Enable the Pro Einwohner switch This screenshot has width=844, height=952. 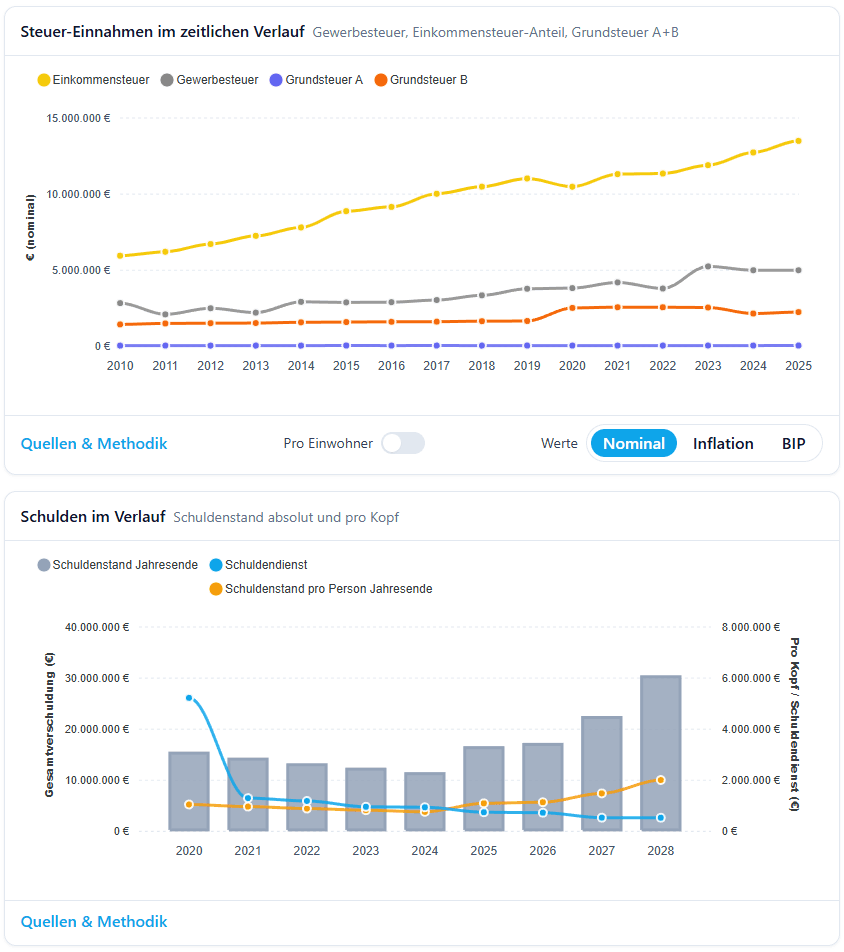click(x=403, y=443)
